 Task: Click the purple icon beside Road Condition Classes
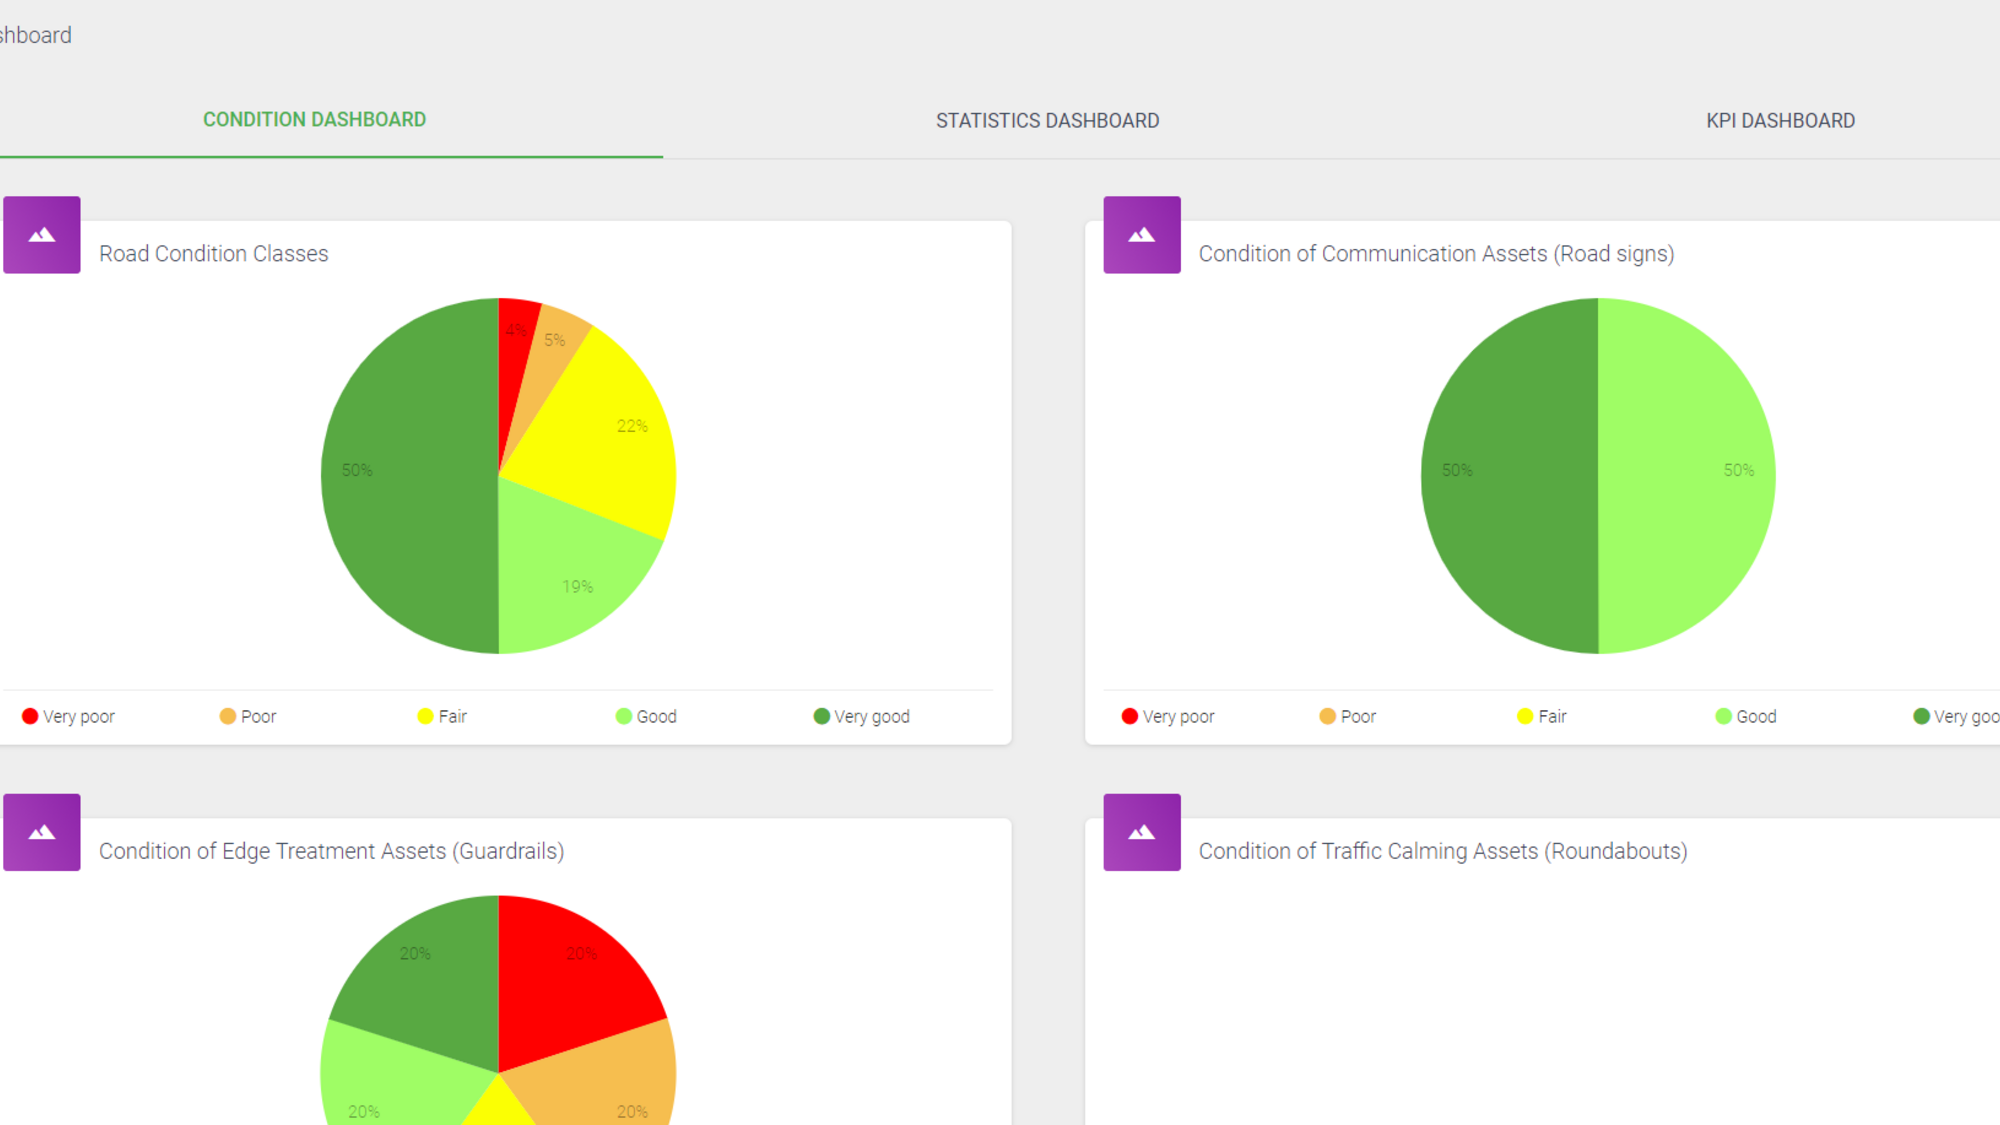42,235
